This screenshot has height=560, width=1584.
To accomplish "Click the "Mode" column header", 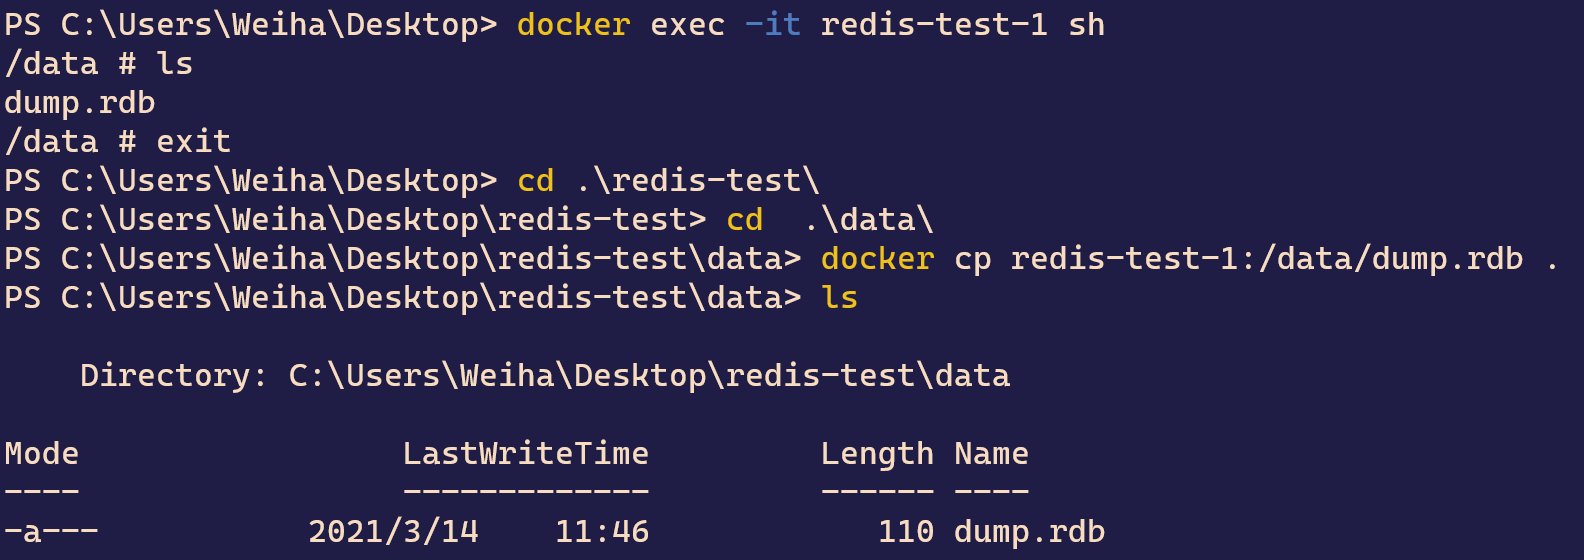I will pyautogui.click(x=42, y=454).
